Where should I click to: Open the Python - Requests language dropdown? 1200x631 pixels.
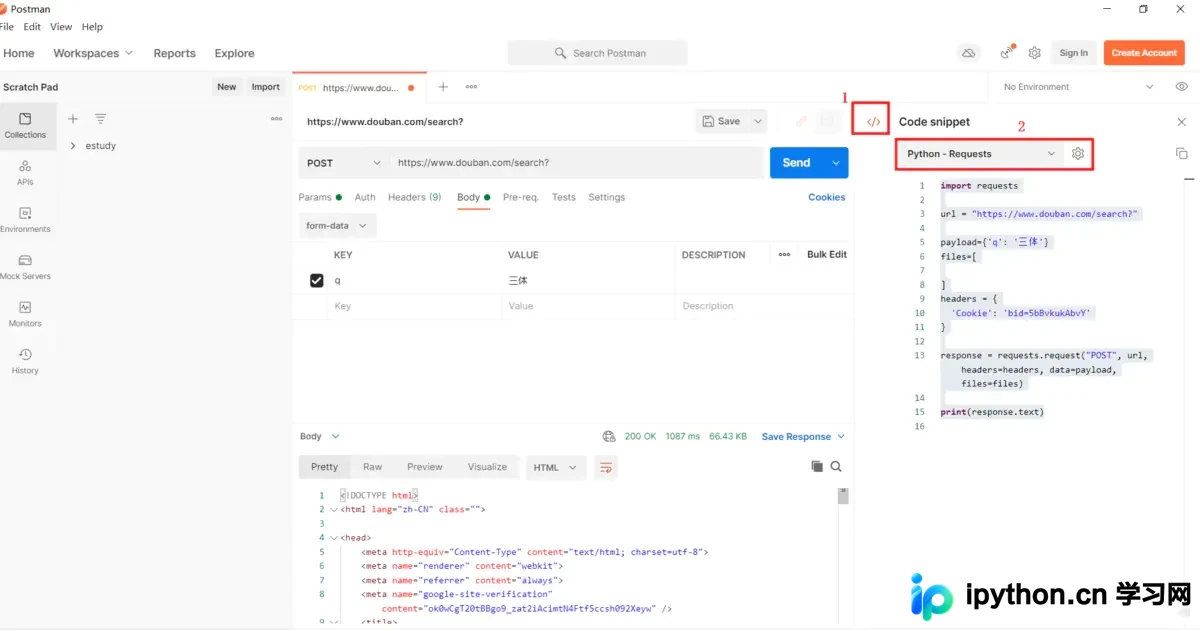(x=980, y=154)
